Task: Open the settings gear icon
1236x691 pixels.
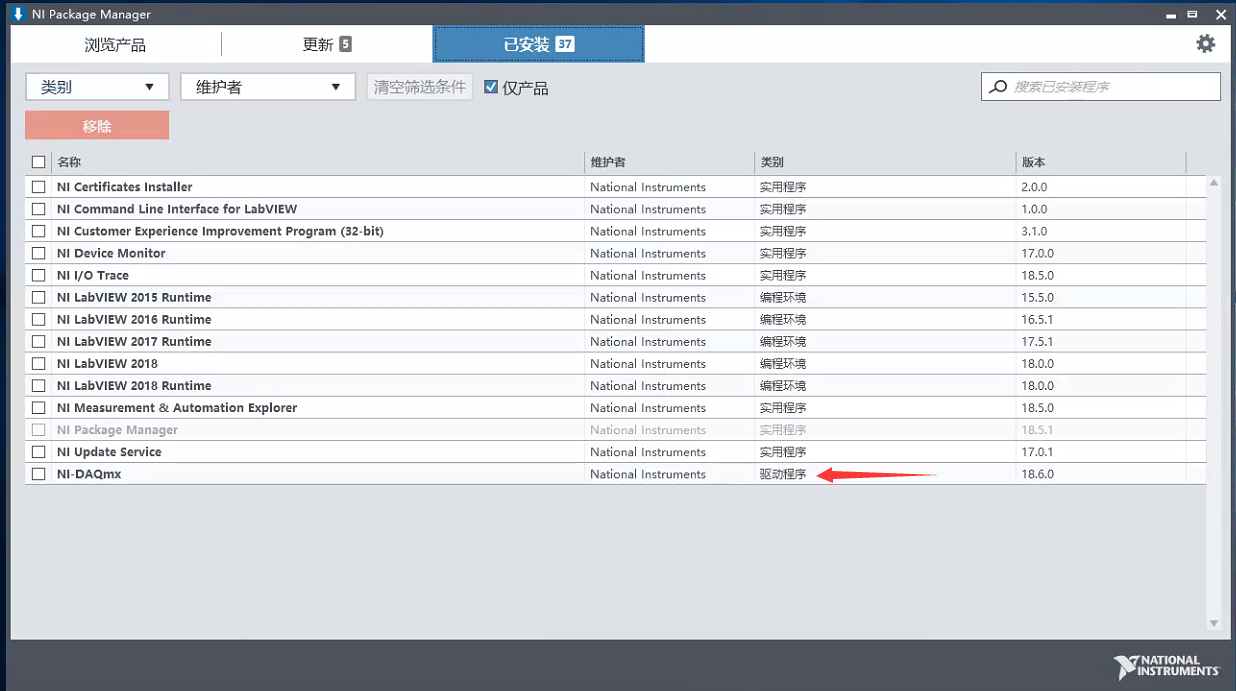Action: tap(1205, 44)
